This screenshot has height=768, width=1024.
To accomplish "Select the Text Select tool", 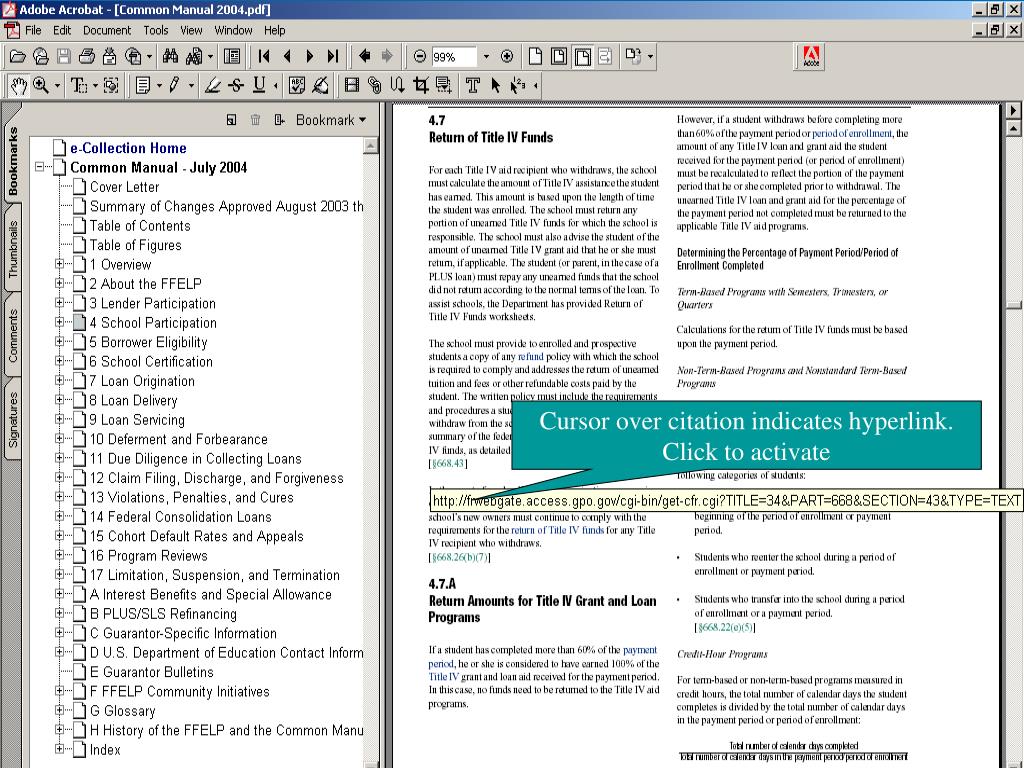I will [79, 86].
